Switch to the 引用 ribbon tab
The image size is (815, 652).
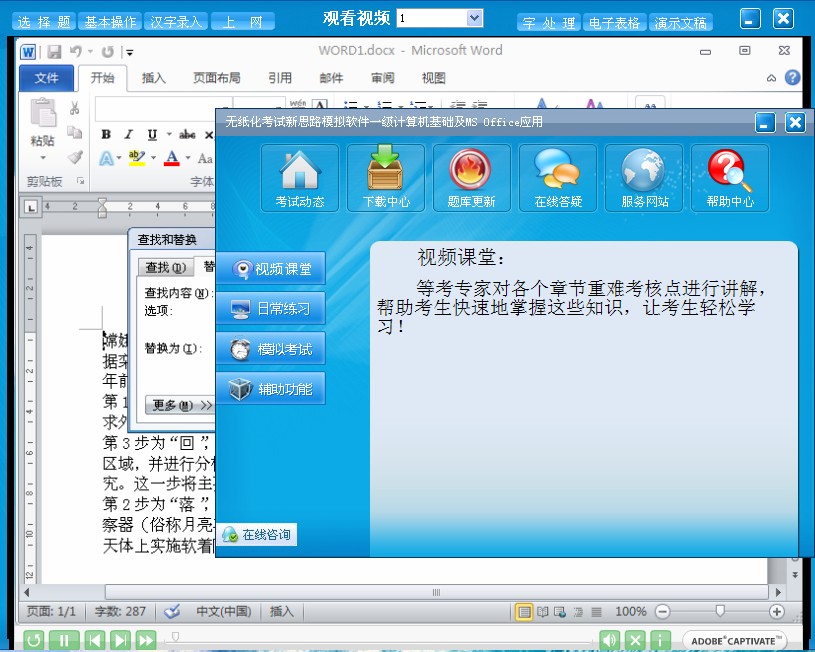point(280,78)
